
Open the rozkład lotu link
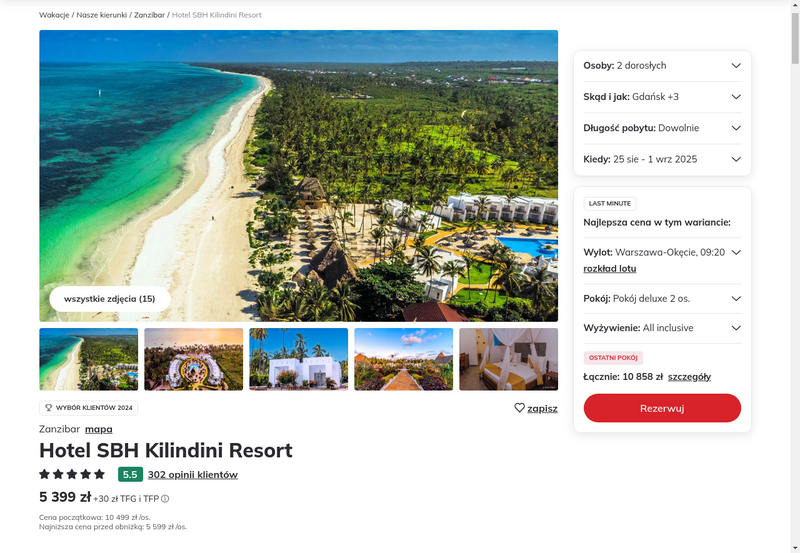coord(610,268)
